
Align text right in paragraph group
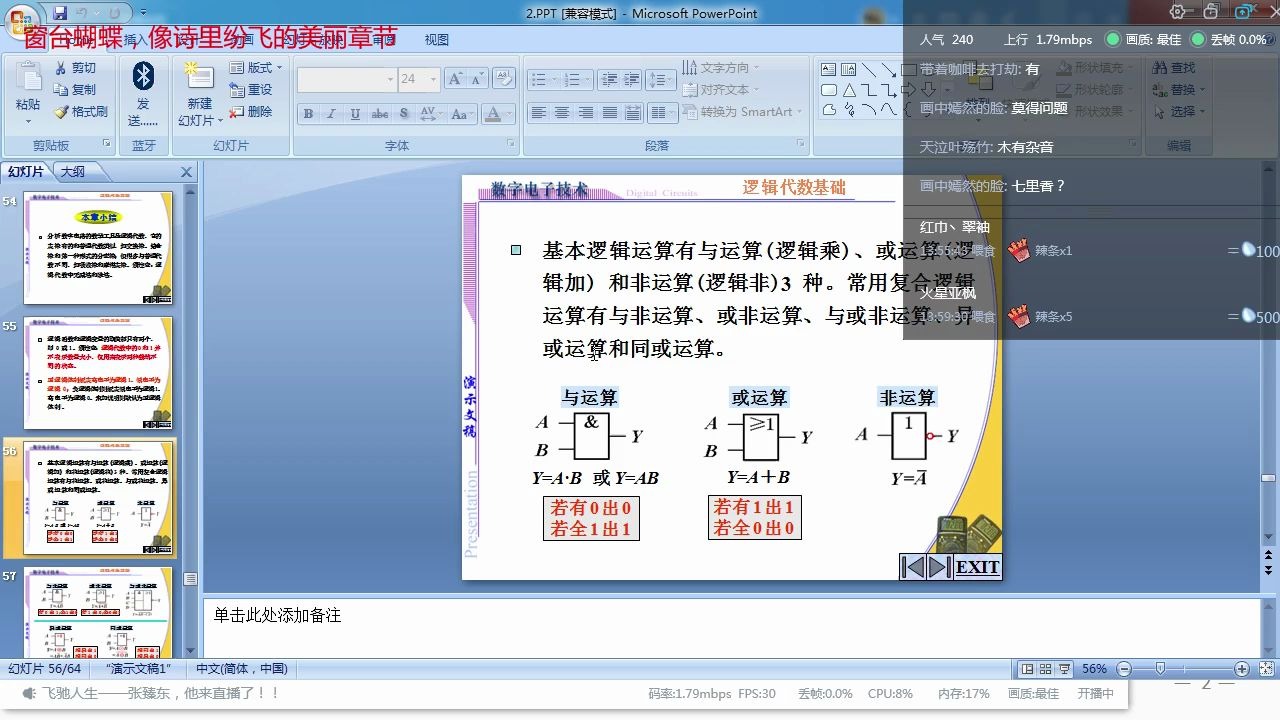tap(585, 113)
